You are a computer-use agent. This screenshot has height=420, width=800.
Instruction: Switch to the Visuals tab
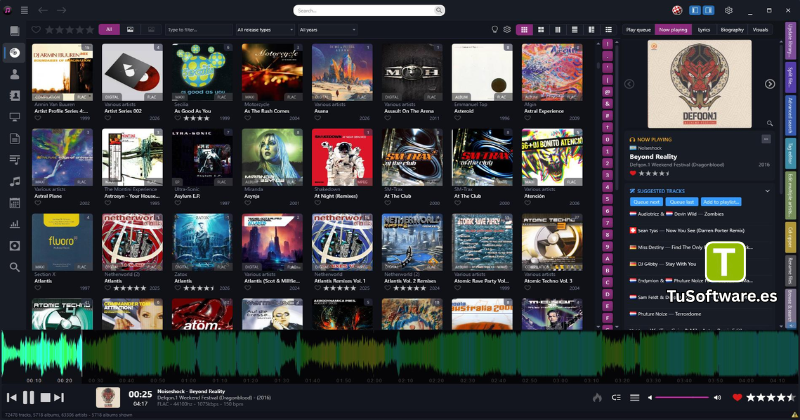[760, 30]
